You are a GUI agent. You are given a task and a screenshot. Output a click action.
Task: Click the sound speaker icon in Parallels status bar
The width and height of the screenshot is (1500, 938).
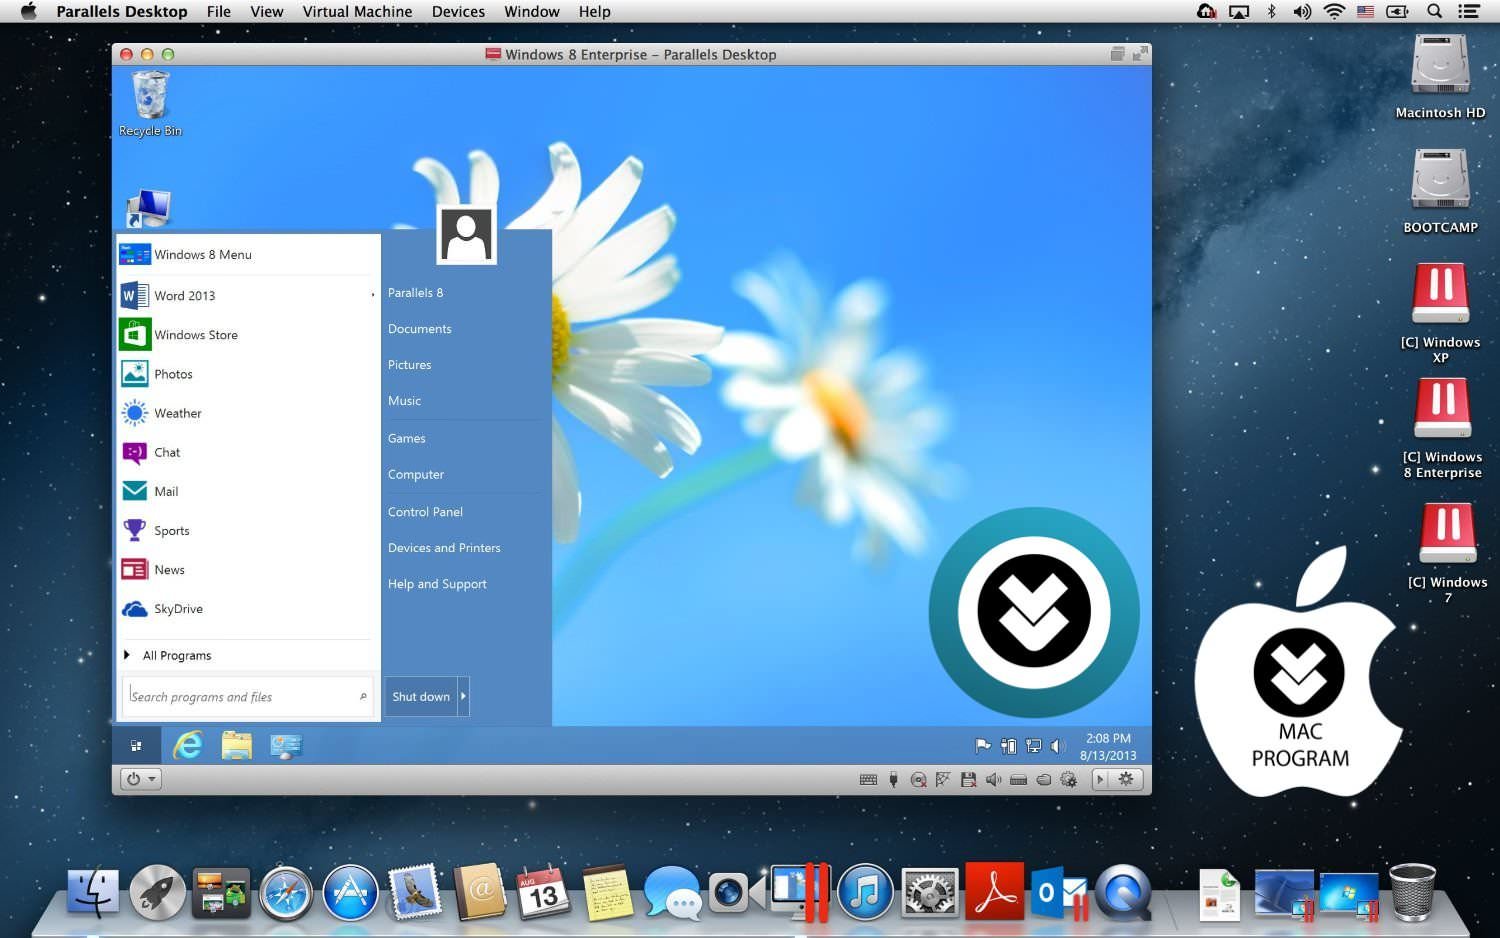pos(993,780)
